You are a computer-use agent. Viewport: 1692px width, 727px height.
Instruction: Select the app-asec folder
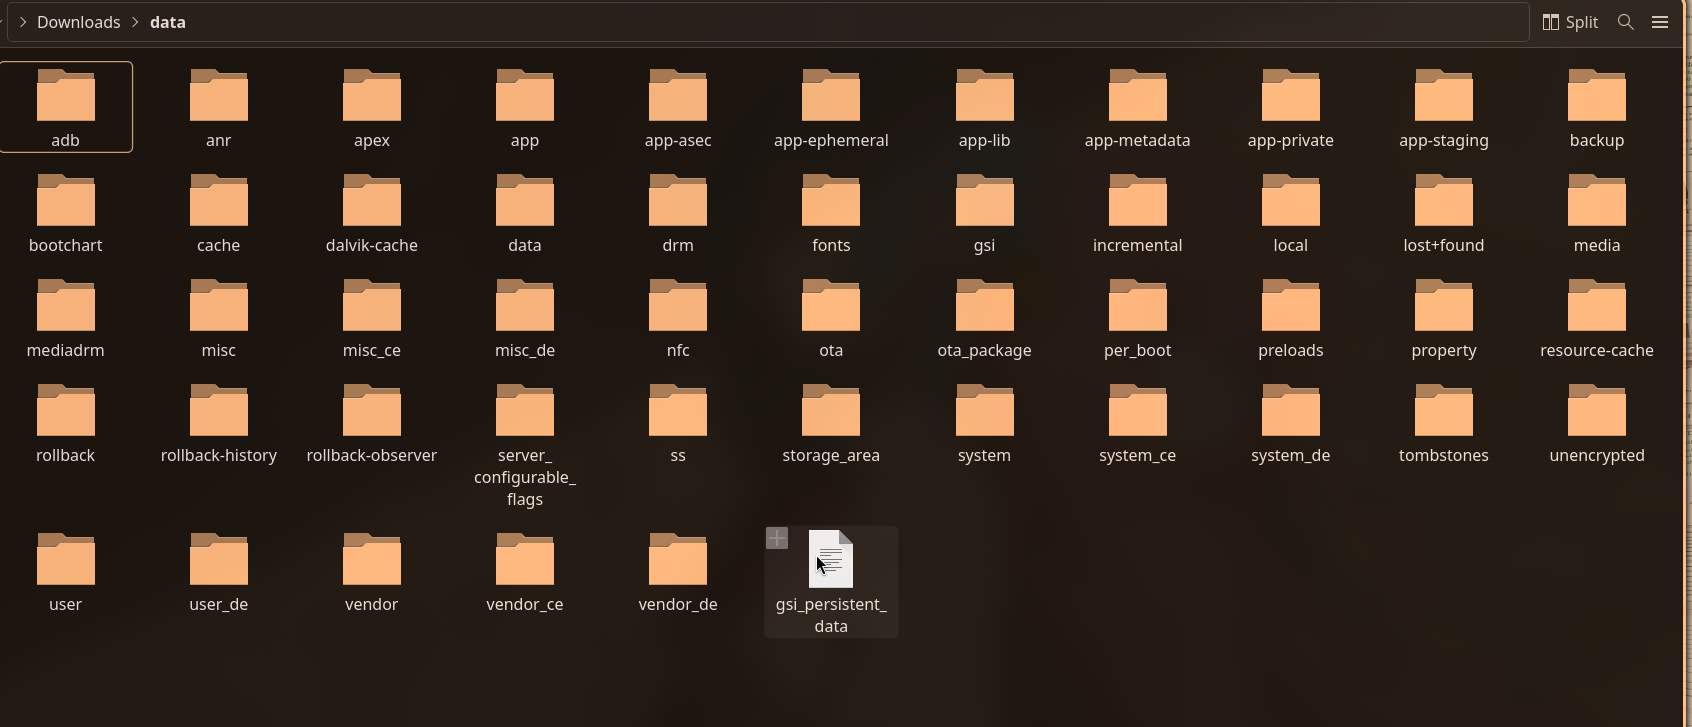[678, 107]
